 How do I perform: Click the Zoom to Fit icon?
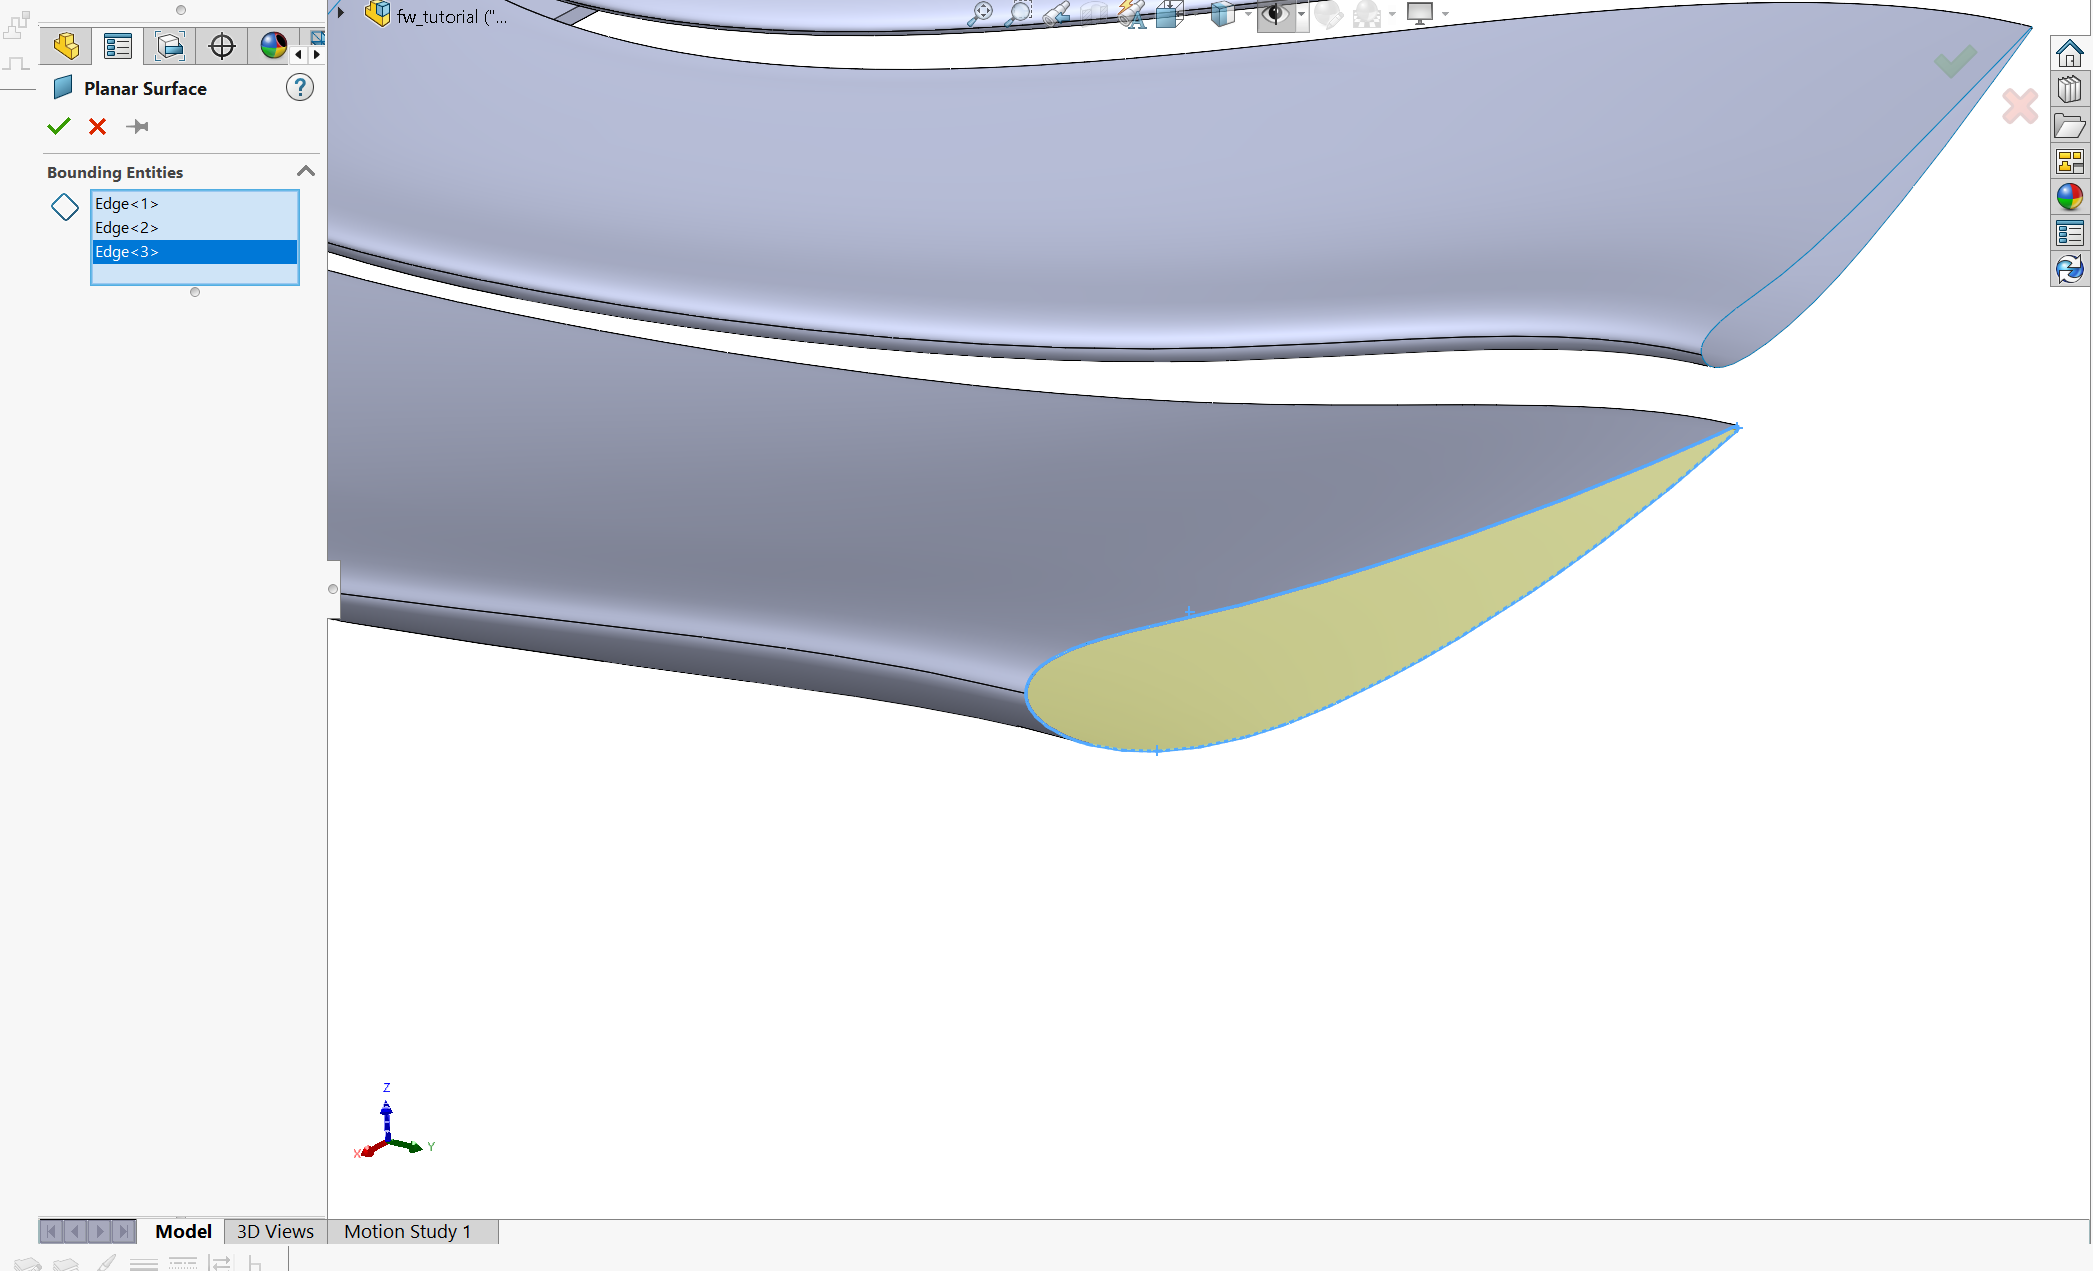pos(980,14)
